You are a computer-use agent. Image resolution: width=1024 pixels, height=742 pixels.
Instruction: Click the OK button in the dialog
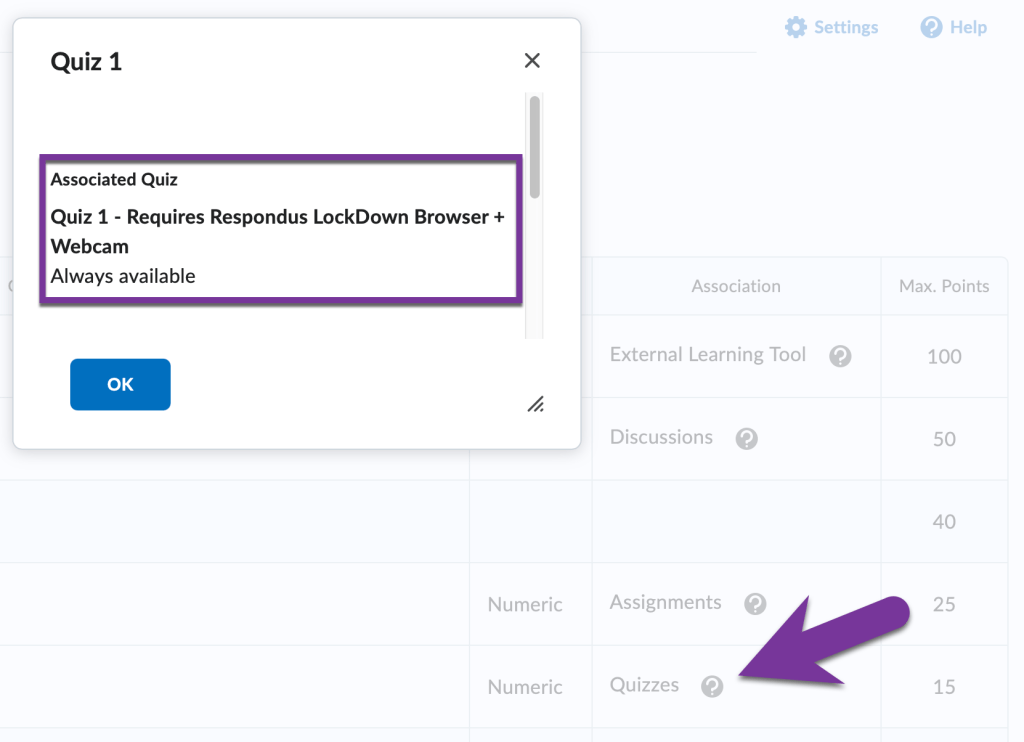pos(120,385)
